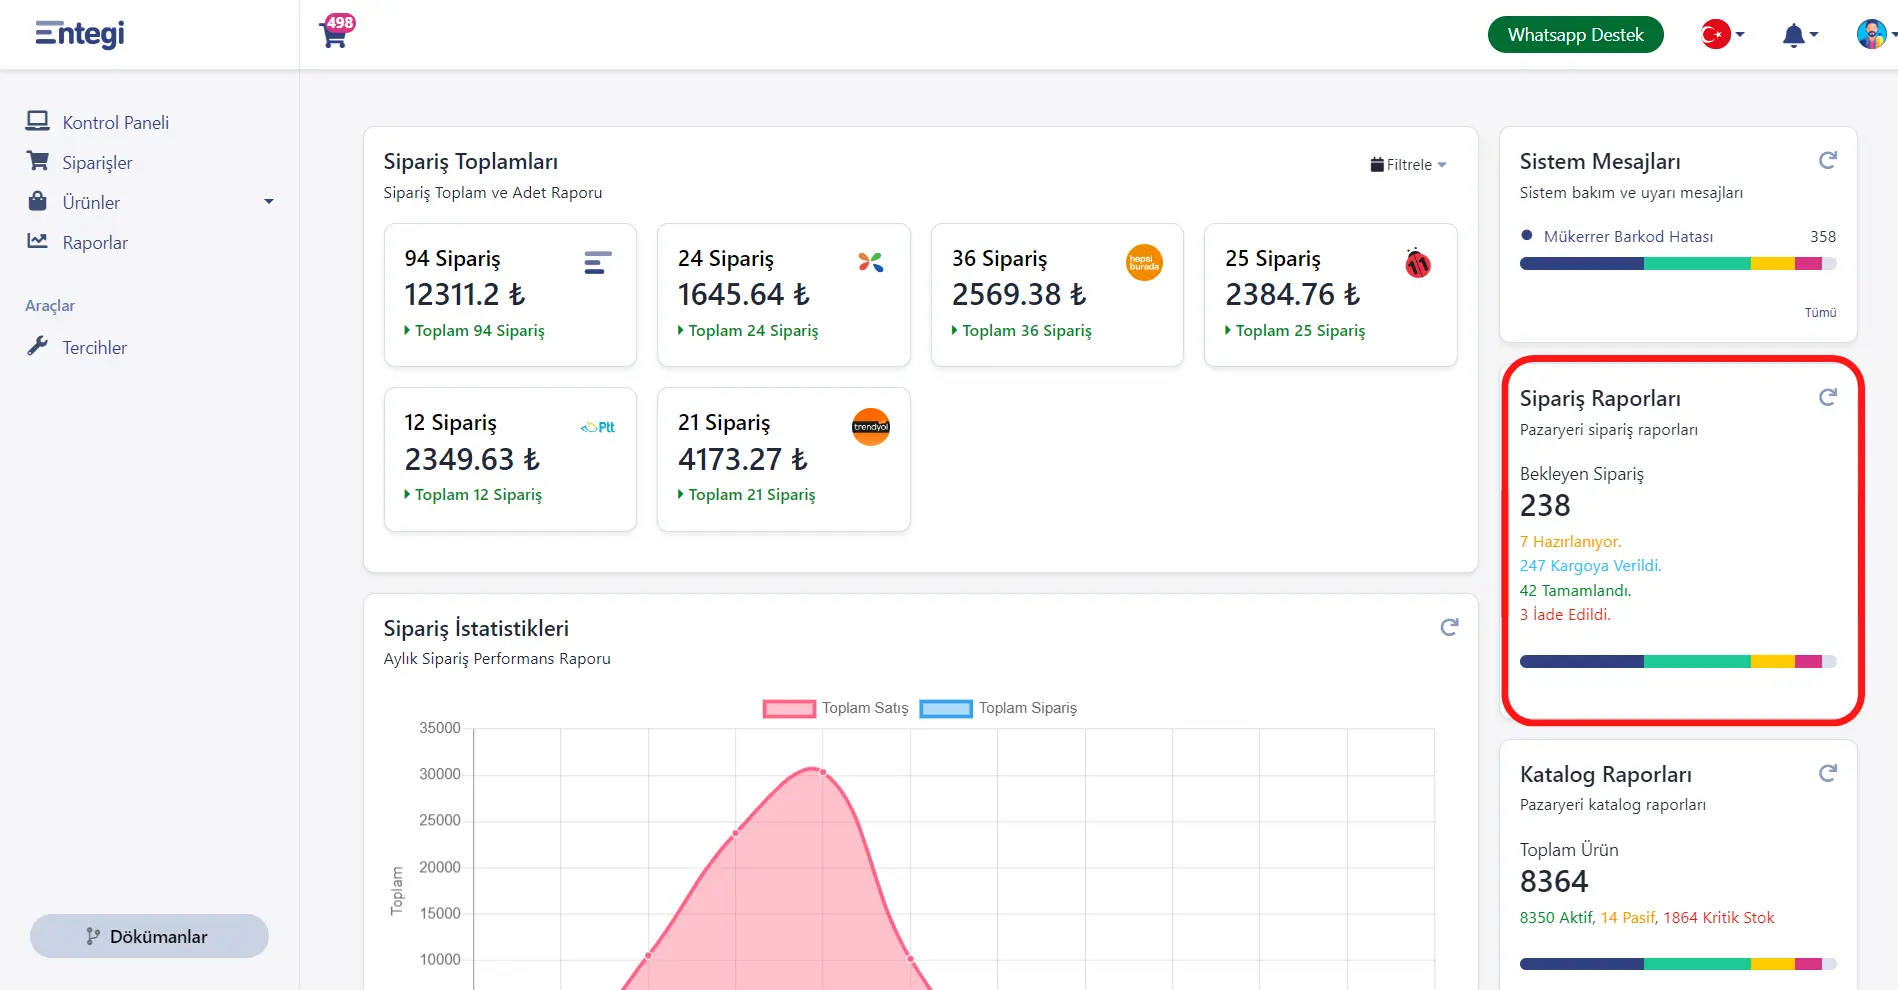
Task: Click the Raporlar chart icon
Action: click(x=38, y=241)
